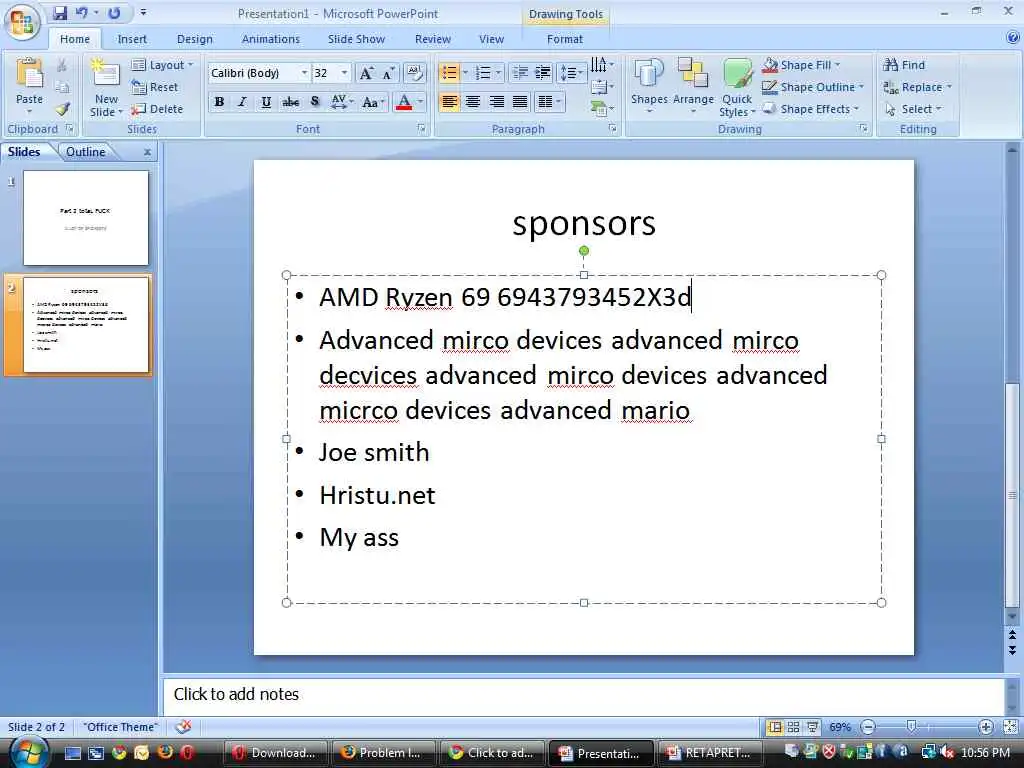Insert a New Slide

pyautogui.click(x=106, y=88)
